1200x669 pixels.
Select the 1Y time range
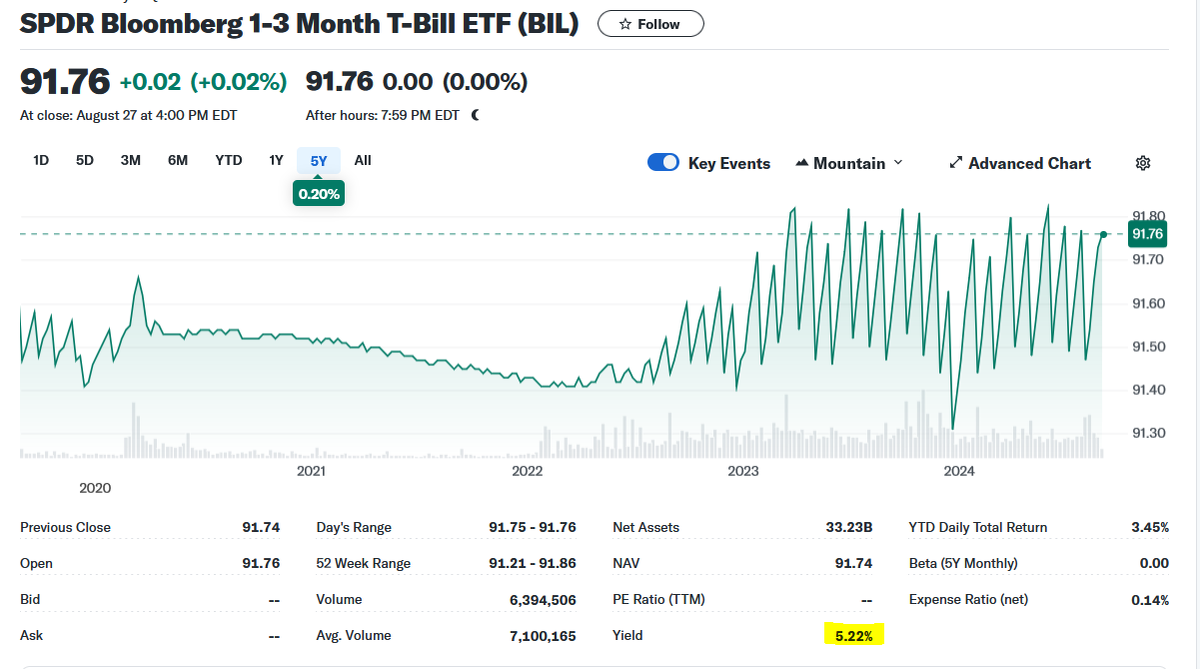pyautogui.click(x=276, y=160)
